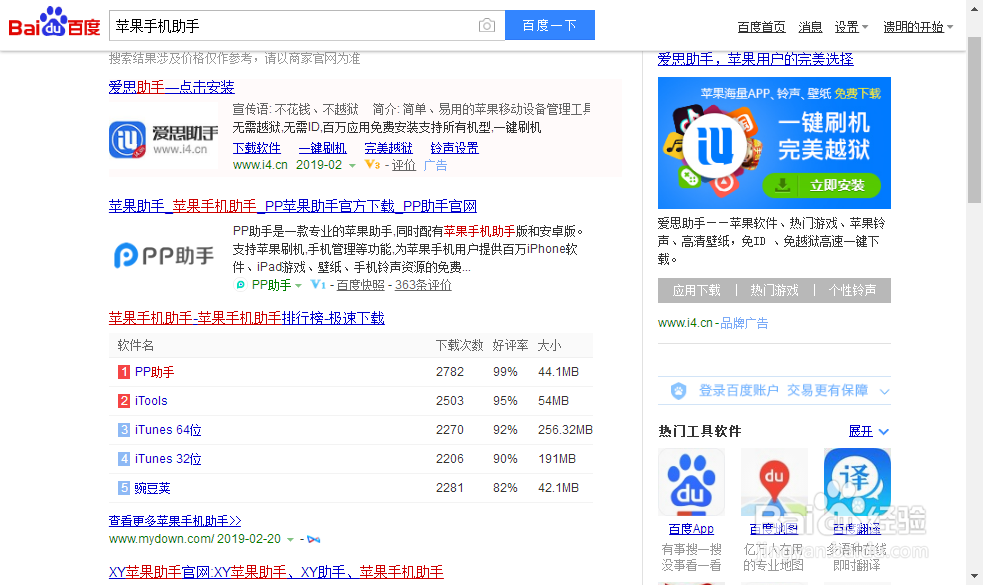The image size is (983, 585).
Task: Select the 应用下载 tab
Action: [697, 290]
